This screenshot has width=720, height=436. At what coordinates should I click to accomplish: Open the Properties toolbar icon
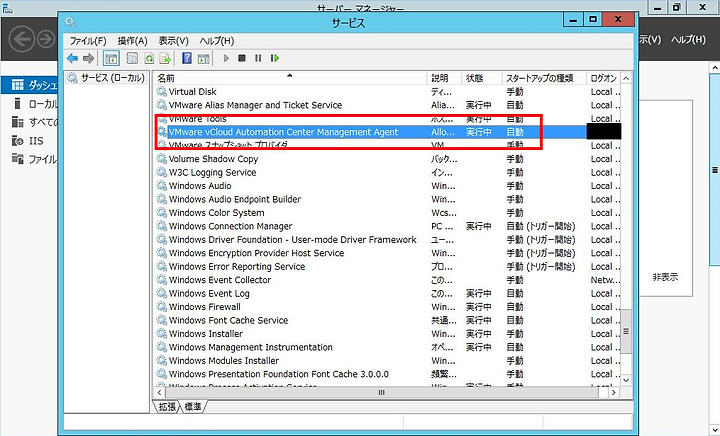132,58
